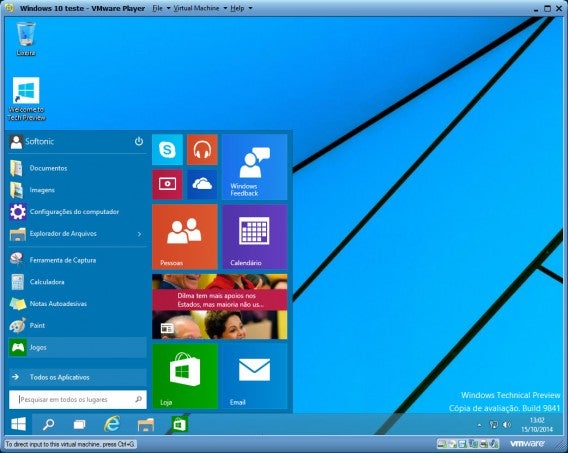
Task: Click VMware device icons in status bar
Action: click(468, 444)
